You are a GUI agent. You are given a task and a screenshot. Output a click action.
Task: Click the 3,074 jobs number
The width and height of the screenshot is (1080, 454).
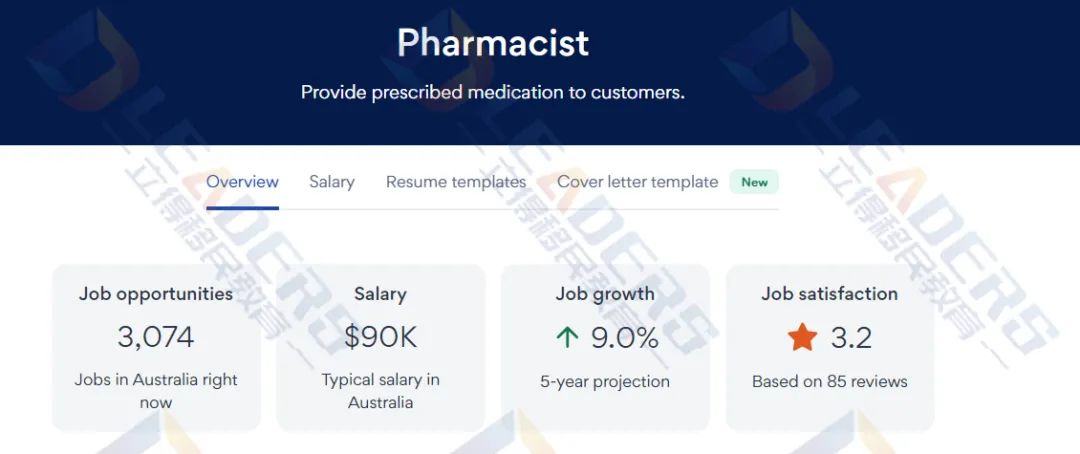(x=156, y=338)
